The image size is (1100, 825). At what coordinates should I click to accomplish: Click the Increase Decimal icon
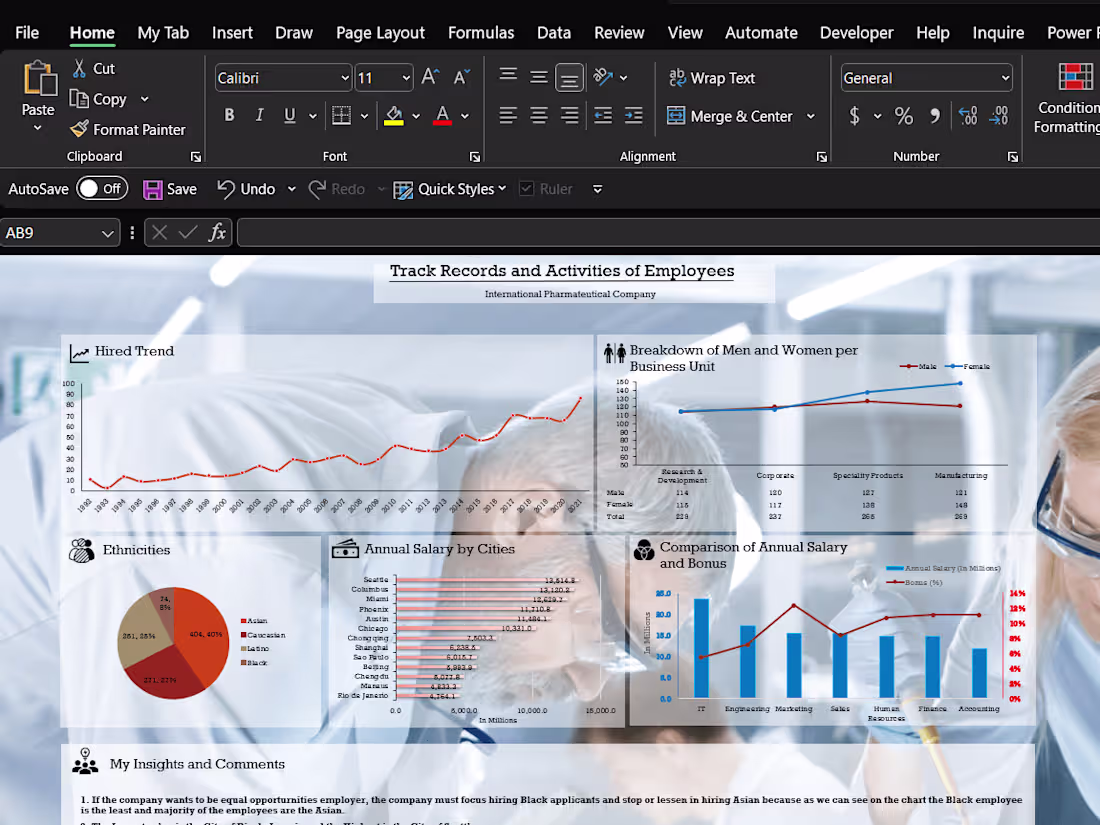pyautogui.click(x=967, y=116)
